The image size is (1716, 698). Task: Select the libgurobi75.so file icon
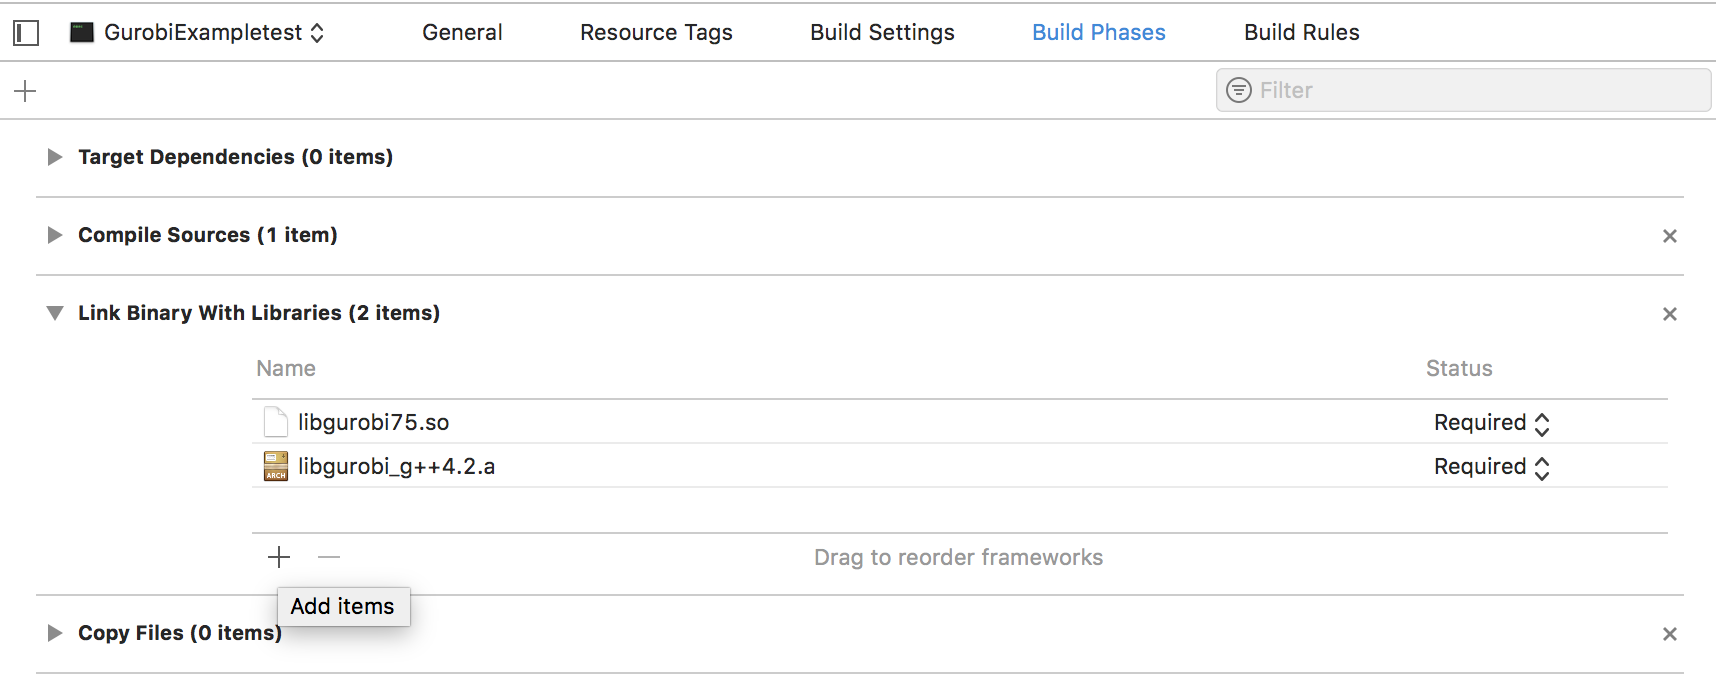point(276,422)
